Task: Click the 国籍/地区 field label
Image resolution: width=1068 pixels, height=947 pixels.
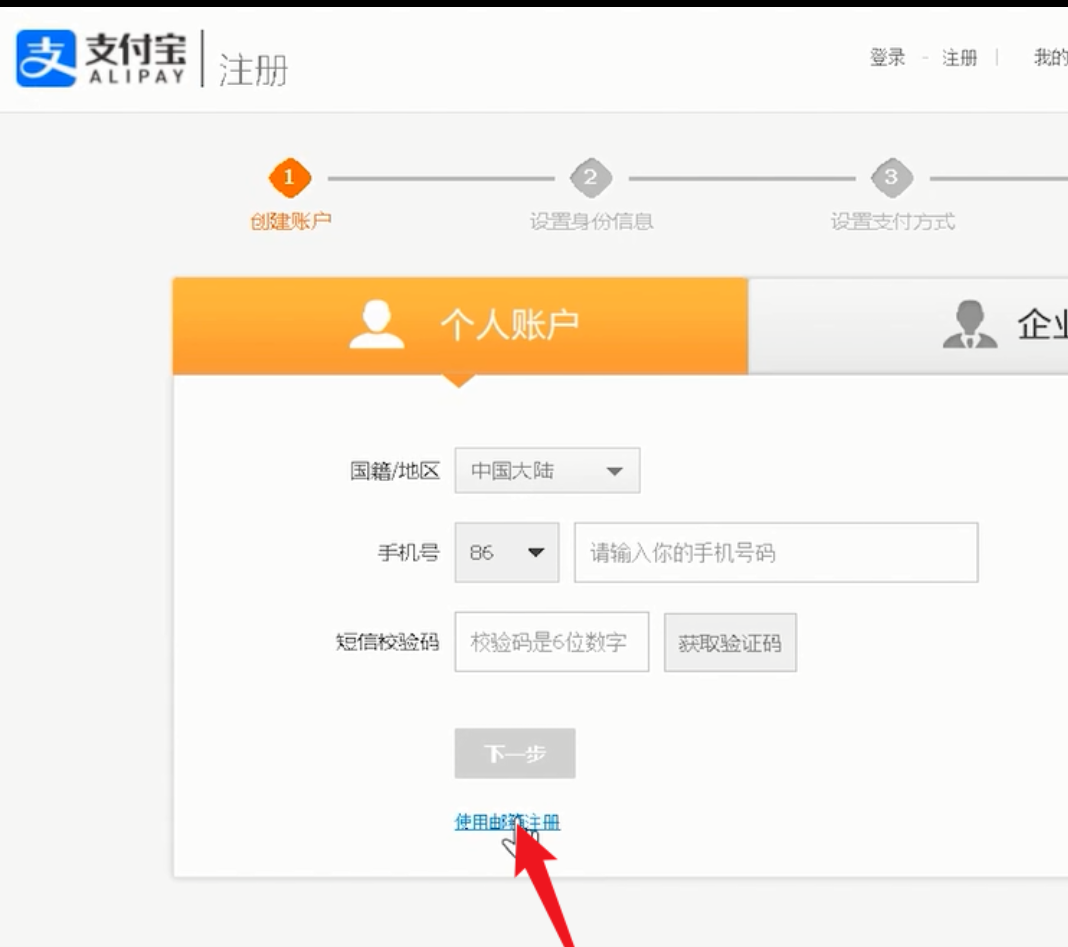Action: [395, 471]
